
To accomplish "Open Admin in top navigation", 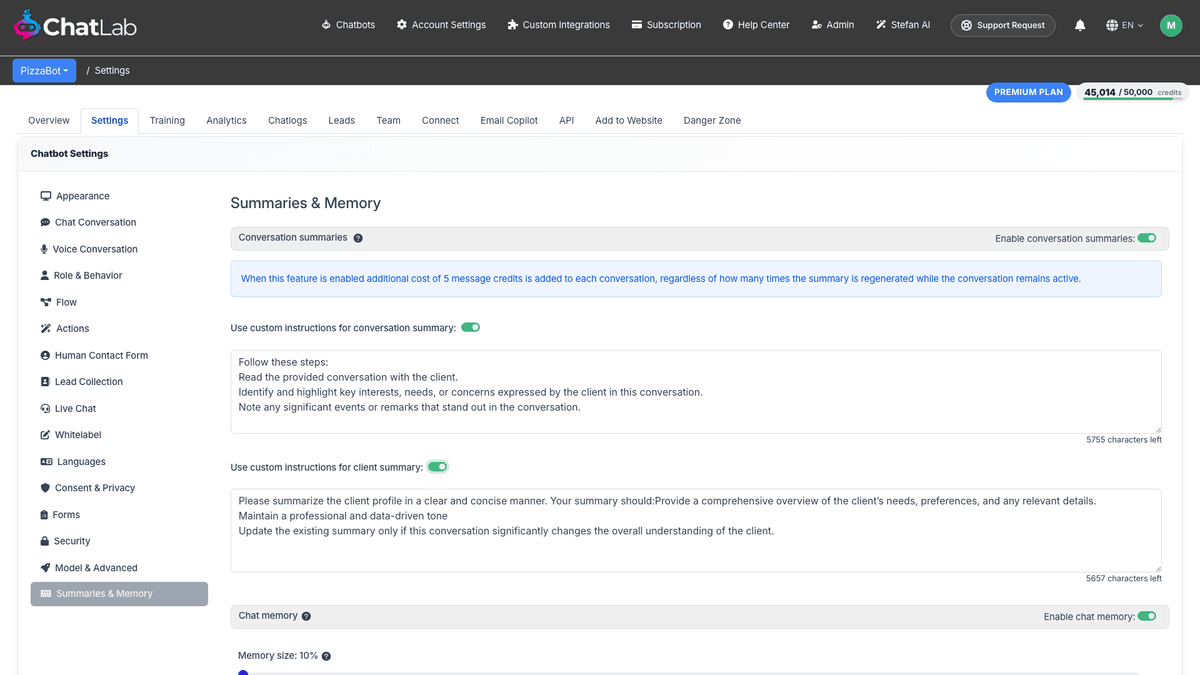I will [833, 25].
